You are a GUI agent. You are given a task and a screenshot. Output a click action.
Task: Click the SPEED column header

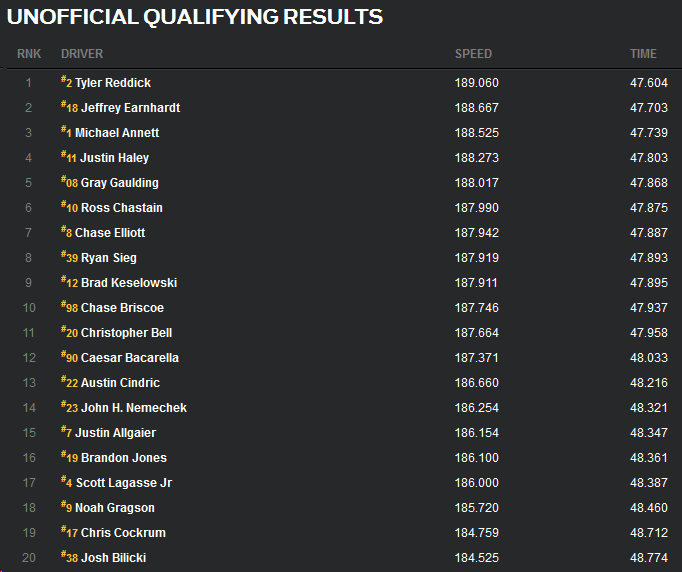tap(473, 54)
